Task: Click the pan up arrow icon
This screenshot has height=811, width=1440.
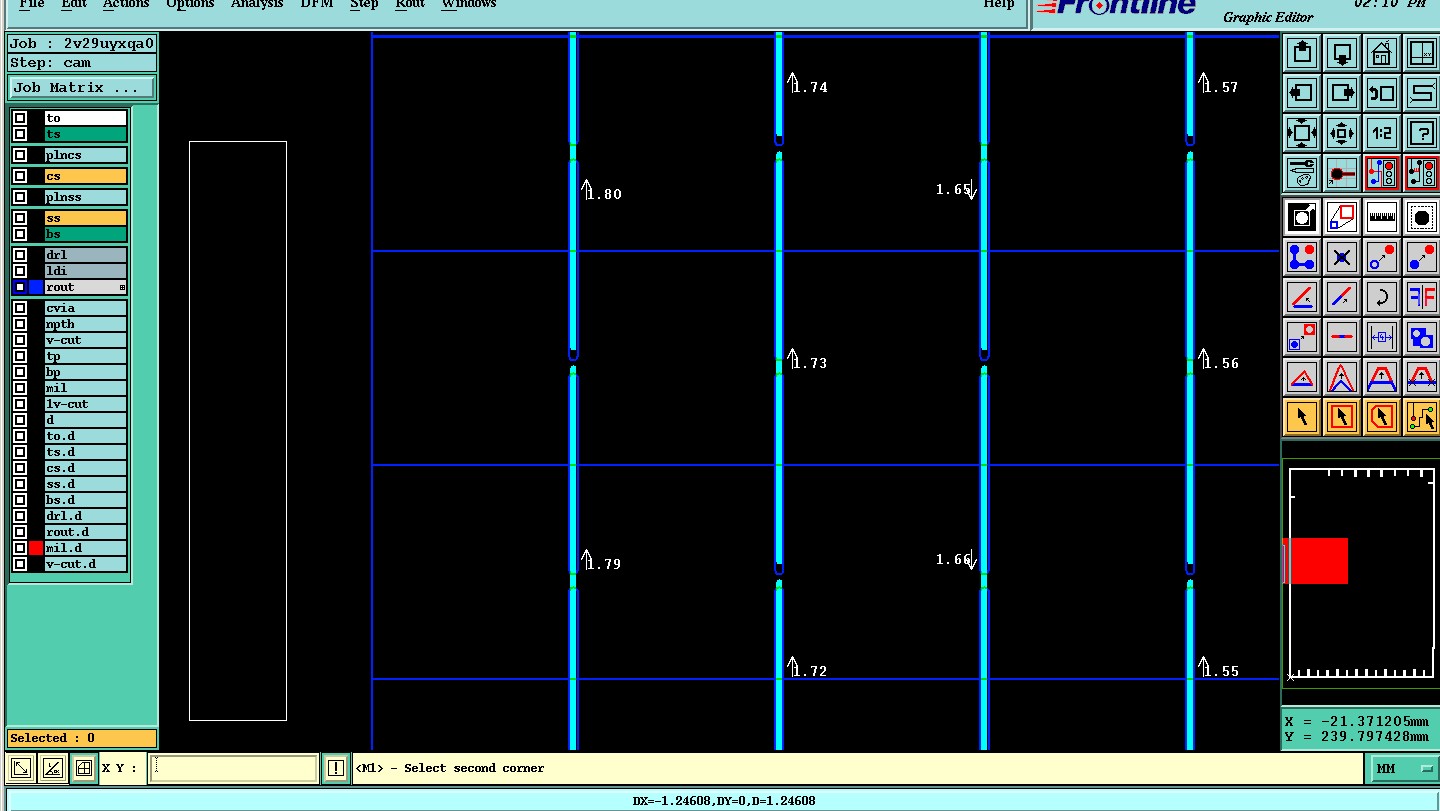Action: 1301,52
